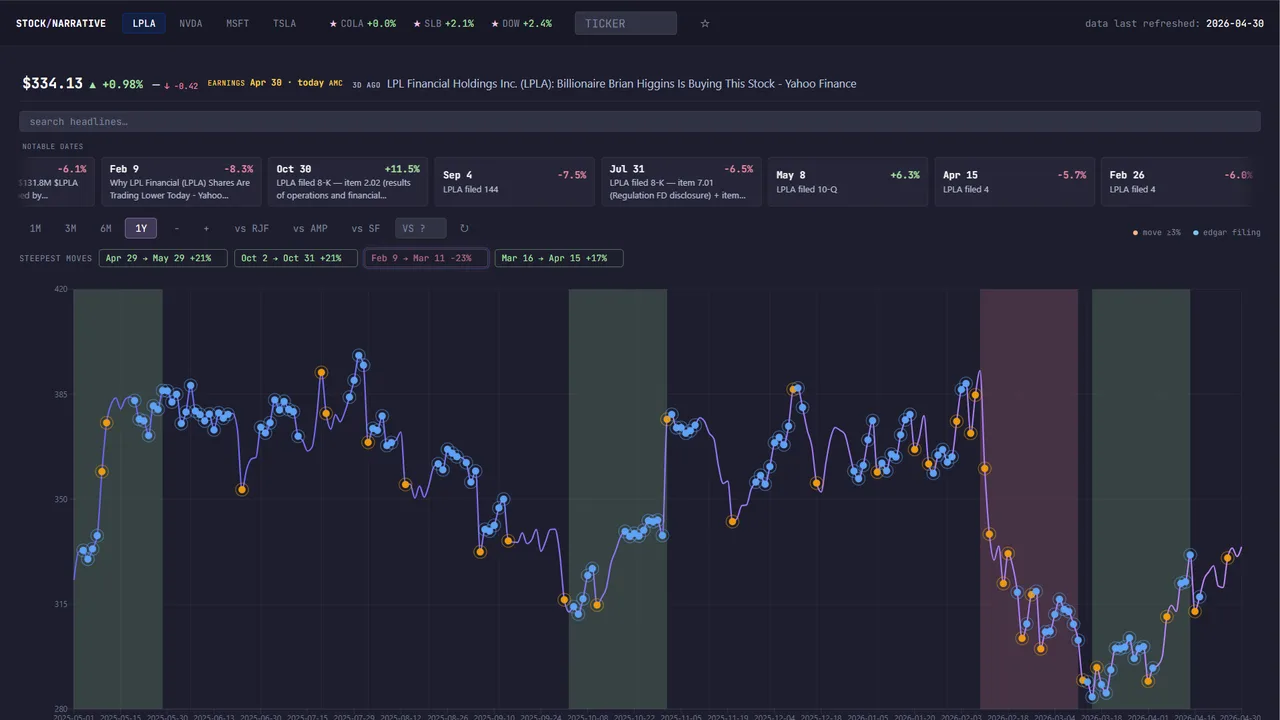Toggle comparison vs RJF
This screenshot has width=1280, height=720.
(252, 229)
